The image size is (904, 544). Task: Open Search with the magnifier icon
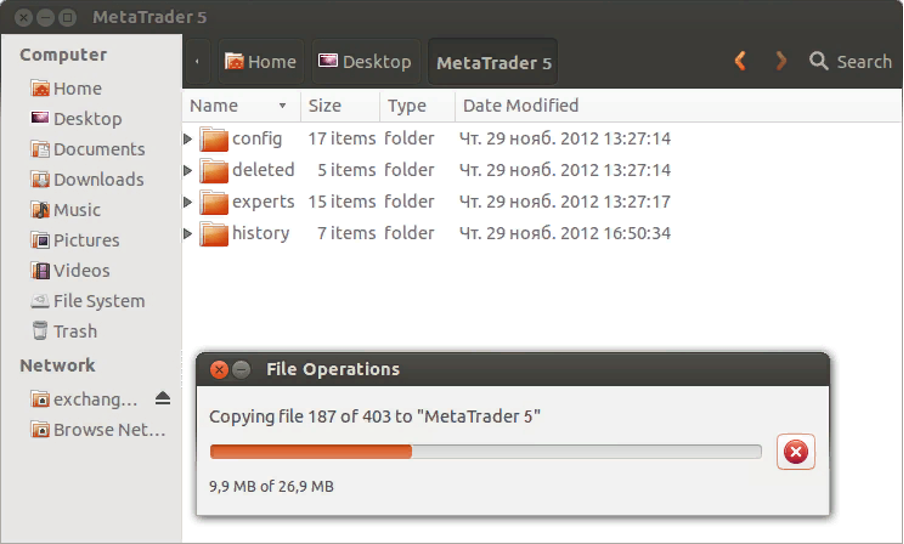click(819, 62)
